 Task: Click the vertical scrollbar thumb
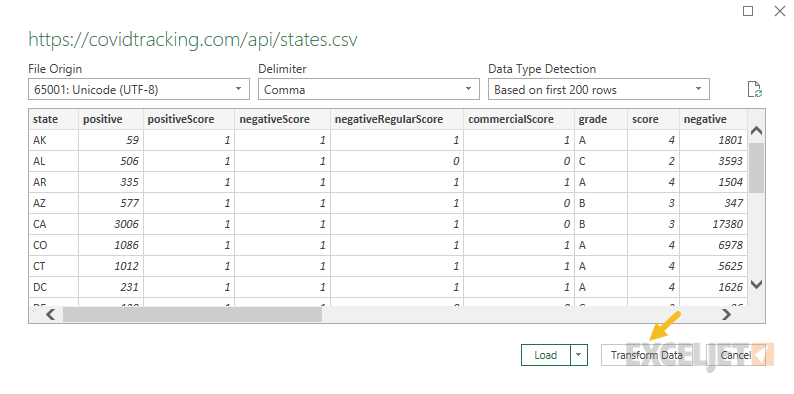point(756,168)
